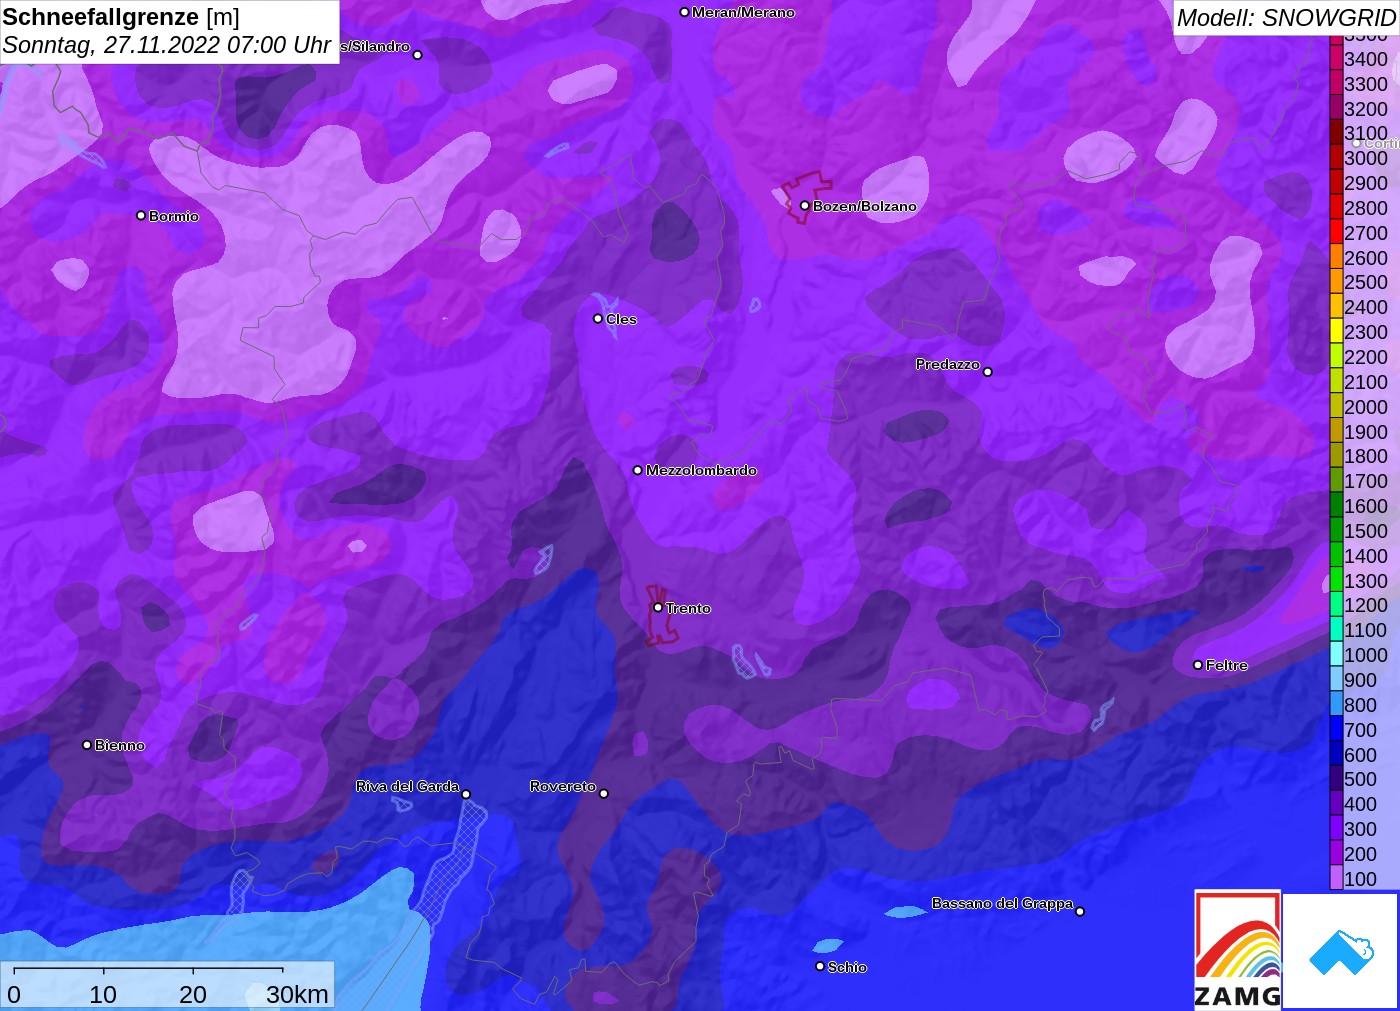1400x1011 pixels.
Task: Click the '20' on the scale bar
Action: tap(193, 994)
